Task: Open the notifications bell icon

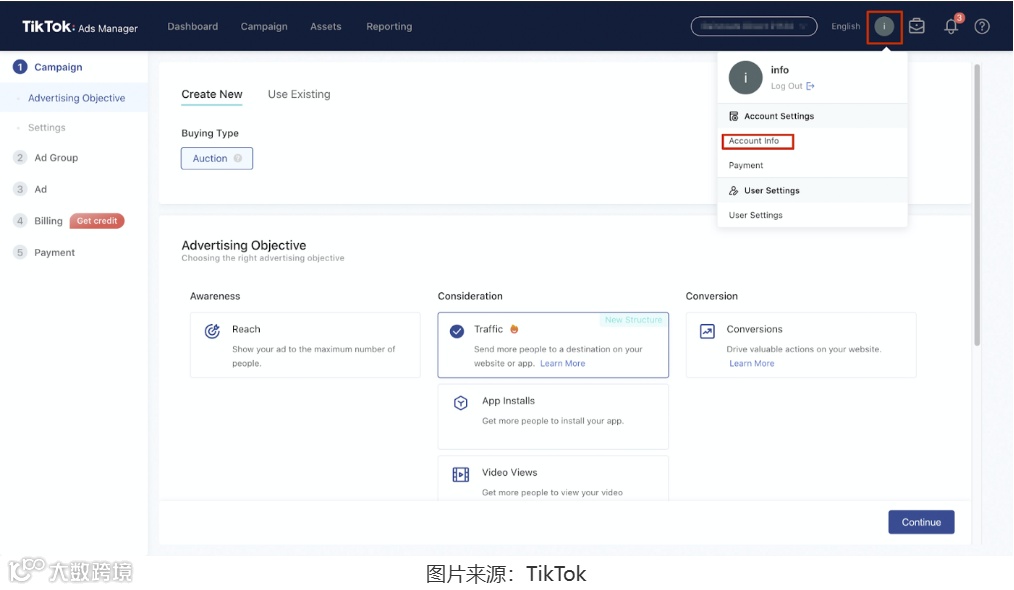Action: pos(951,27)
